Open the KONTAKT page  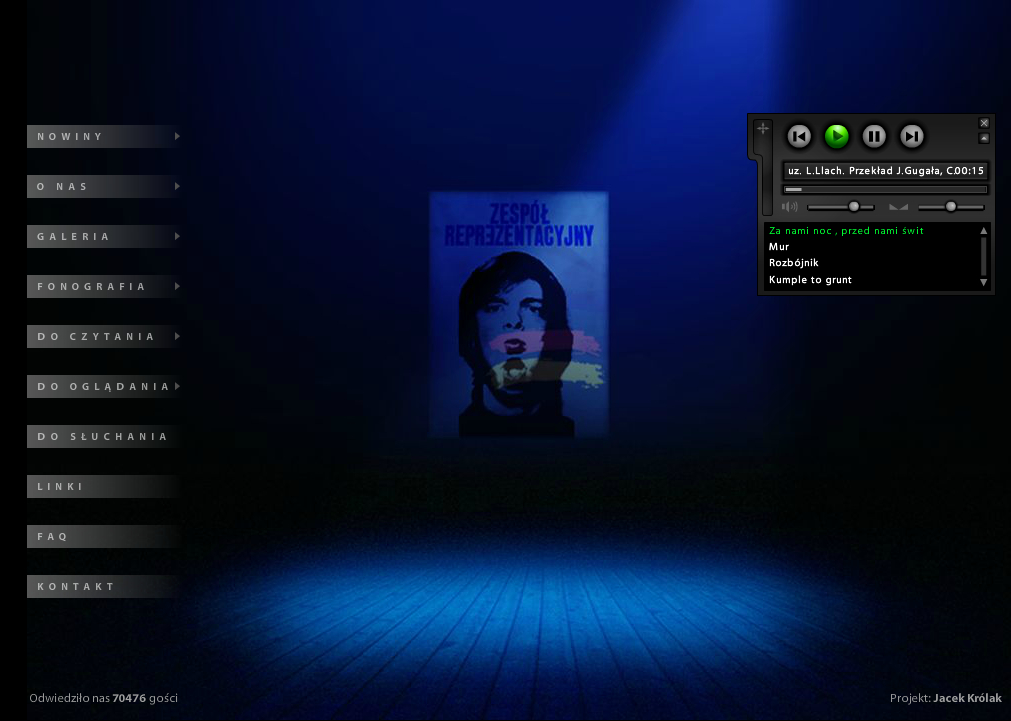point(103,586)
